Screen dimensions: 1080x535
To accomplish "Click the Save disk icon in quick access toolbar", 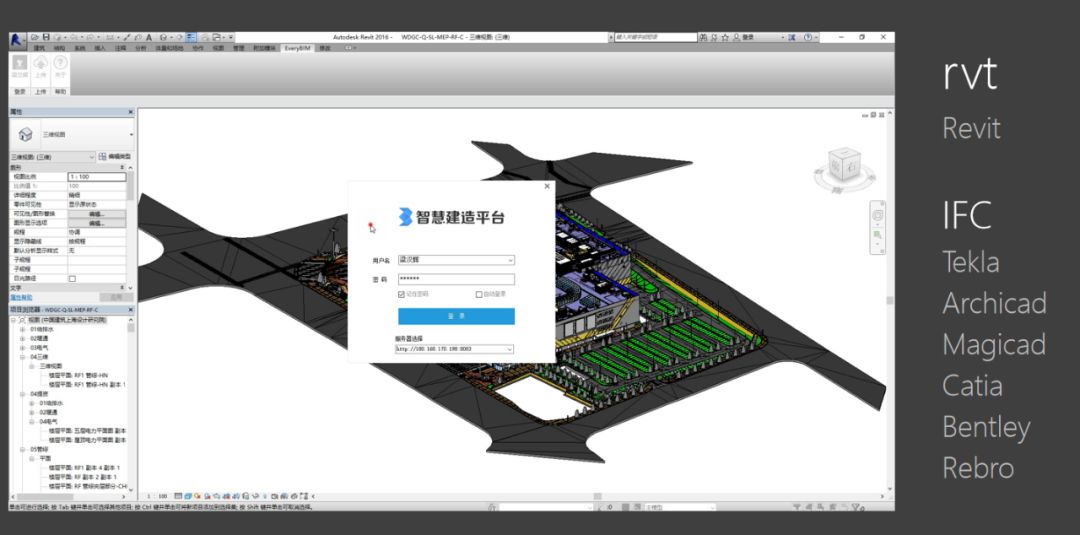I will 45,37.
